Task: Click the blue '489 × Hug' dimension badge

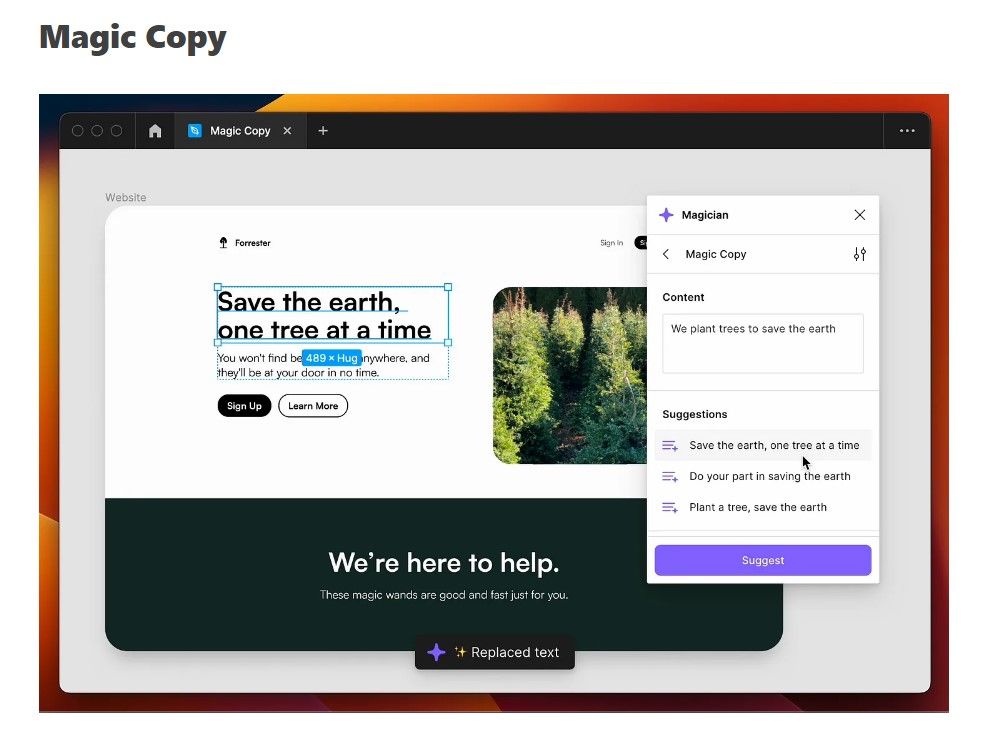Action: tap(330, 357)
